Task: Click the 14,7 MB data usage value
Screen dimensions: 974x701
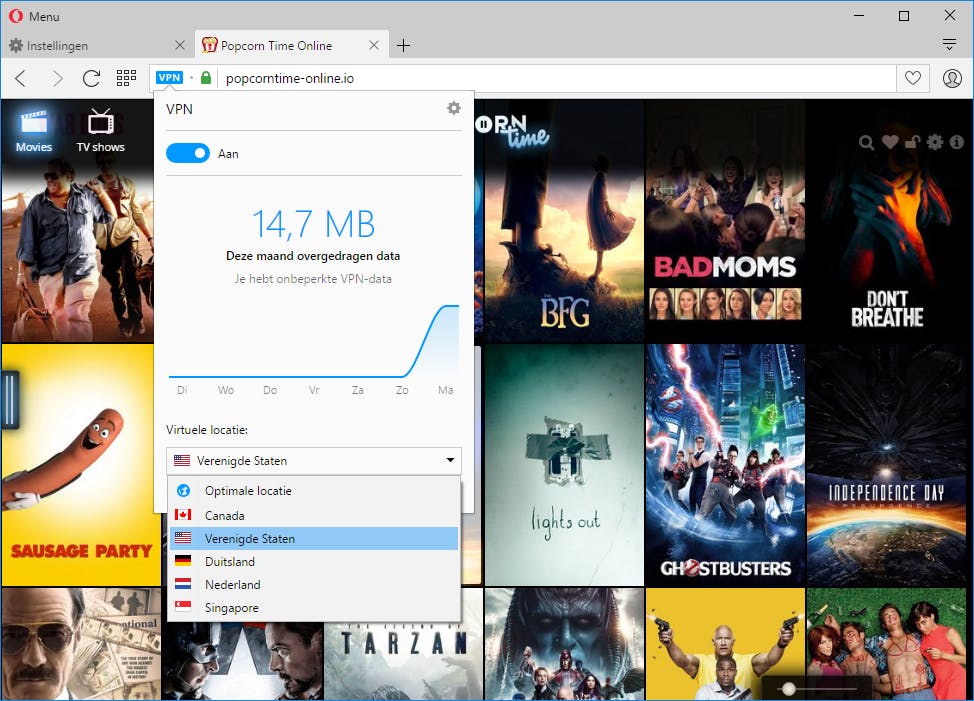Action: click(313, 224)
